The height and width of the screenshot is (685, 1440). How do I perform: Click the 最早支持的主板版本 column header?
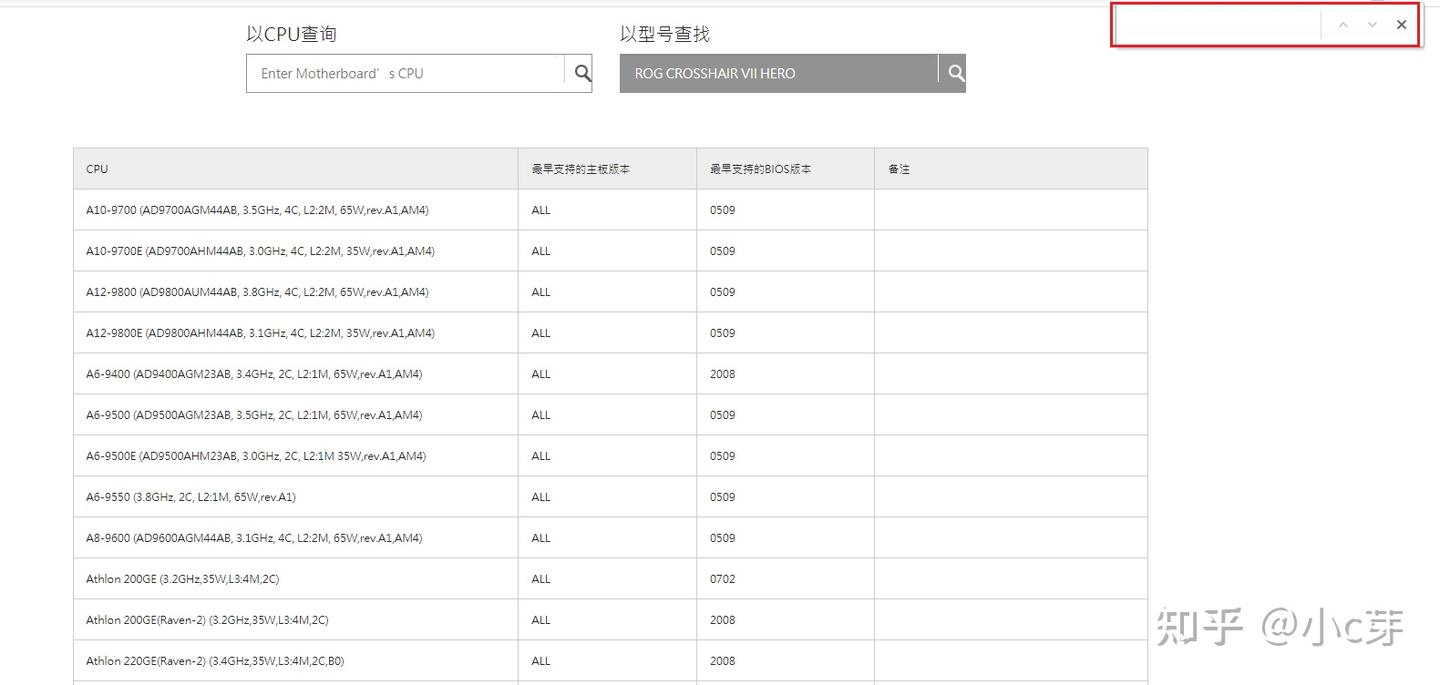[x=607, y=169]
